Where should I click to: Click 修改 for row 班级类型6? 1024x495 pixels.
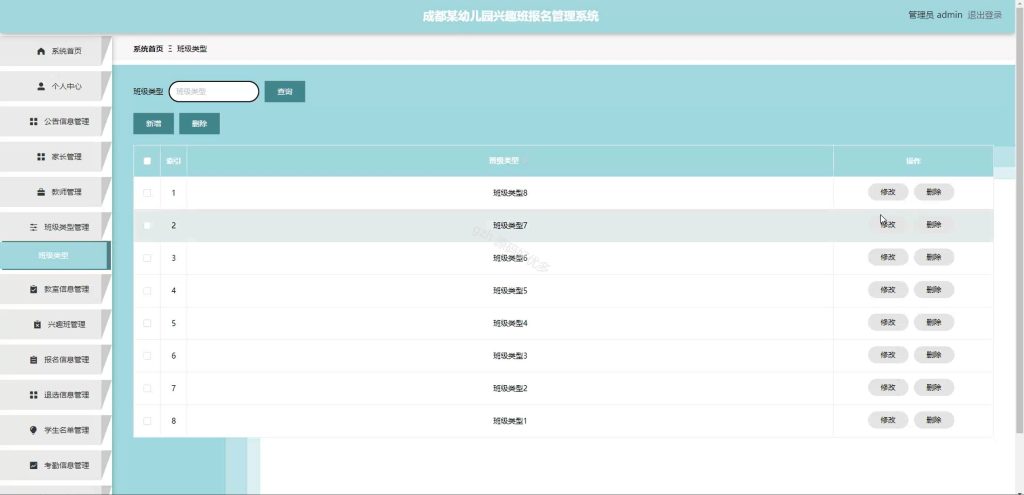coord(888,257)
